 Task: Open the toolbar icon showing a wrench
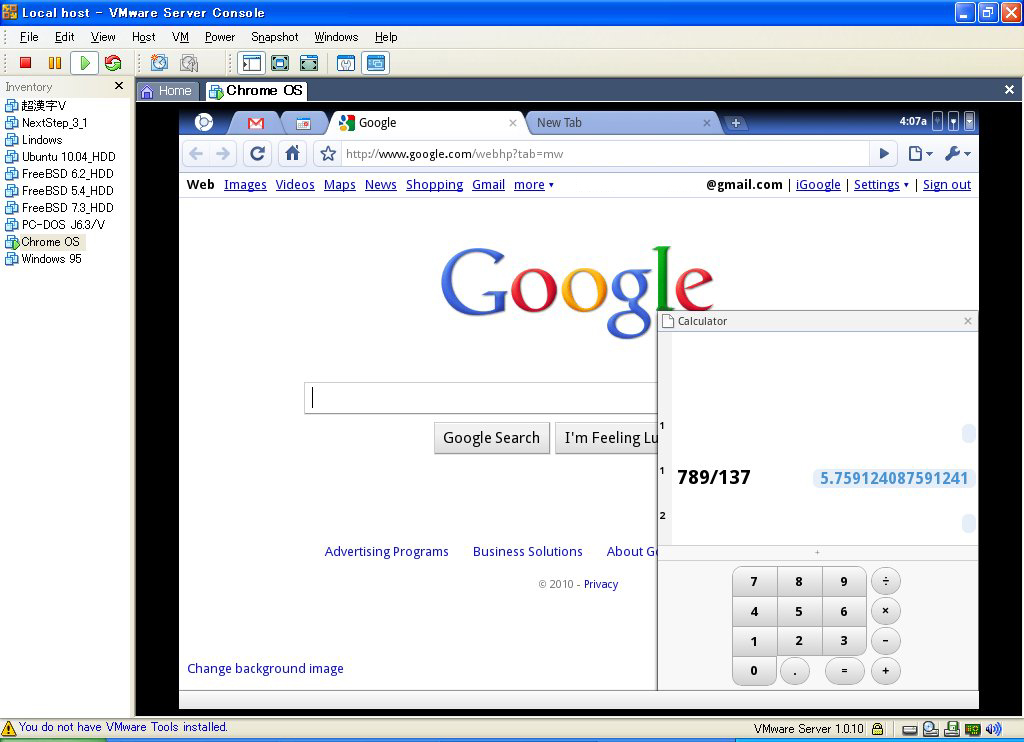pos(346,63)
